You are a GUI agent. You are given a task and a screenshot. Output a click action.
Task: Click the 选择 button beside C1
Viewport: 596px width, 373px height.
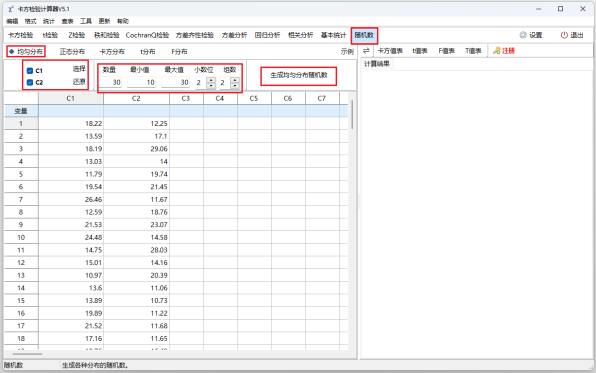coord(79,69)
